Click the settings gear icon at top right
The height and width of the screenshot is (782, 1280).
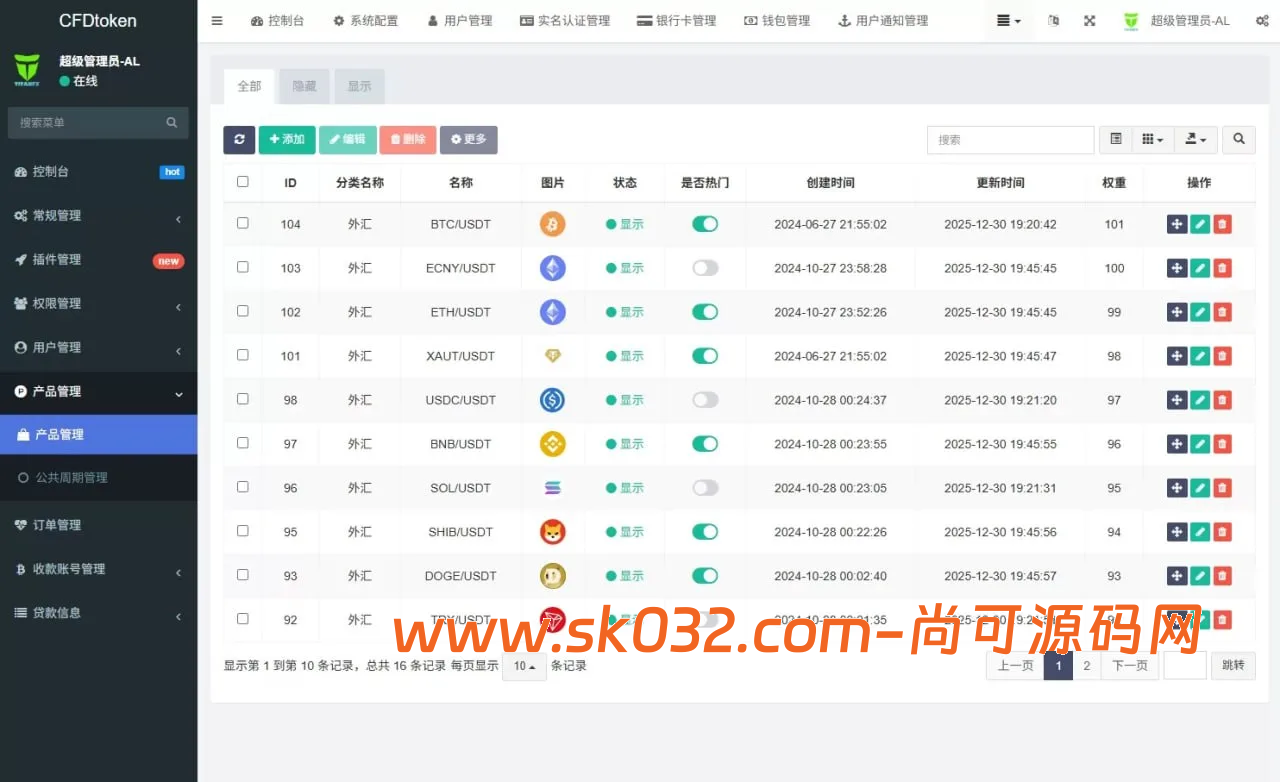coord(1263,20)
